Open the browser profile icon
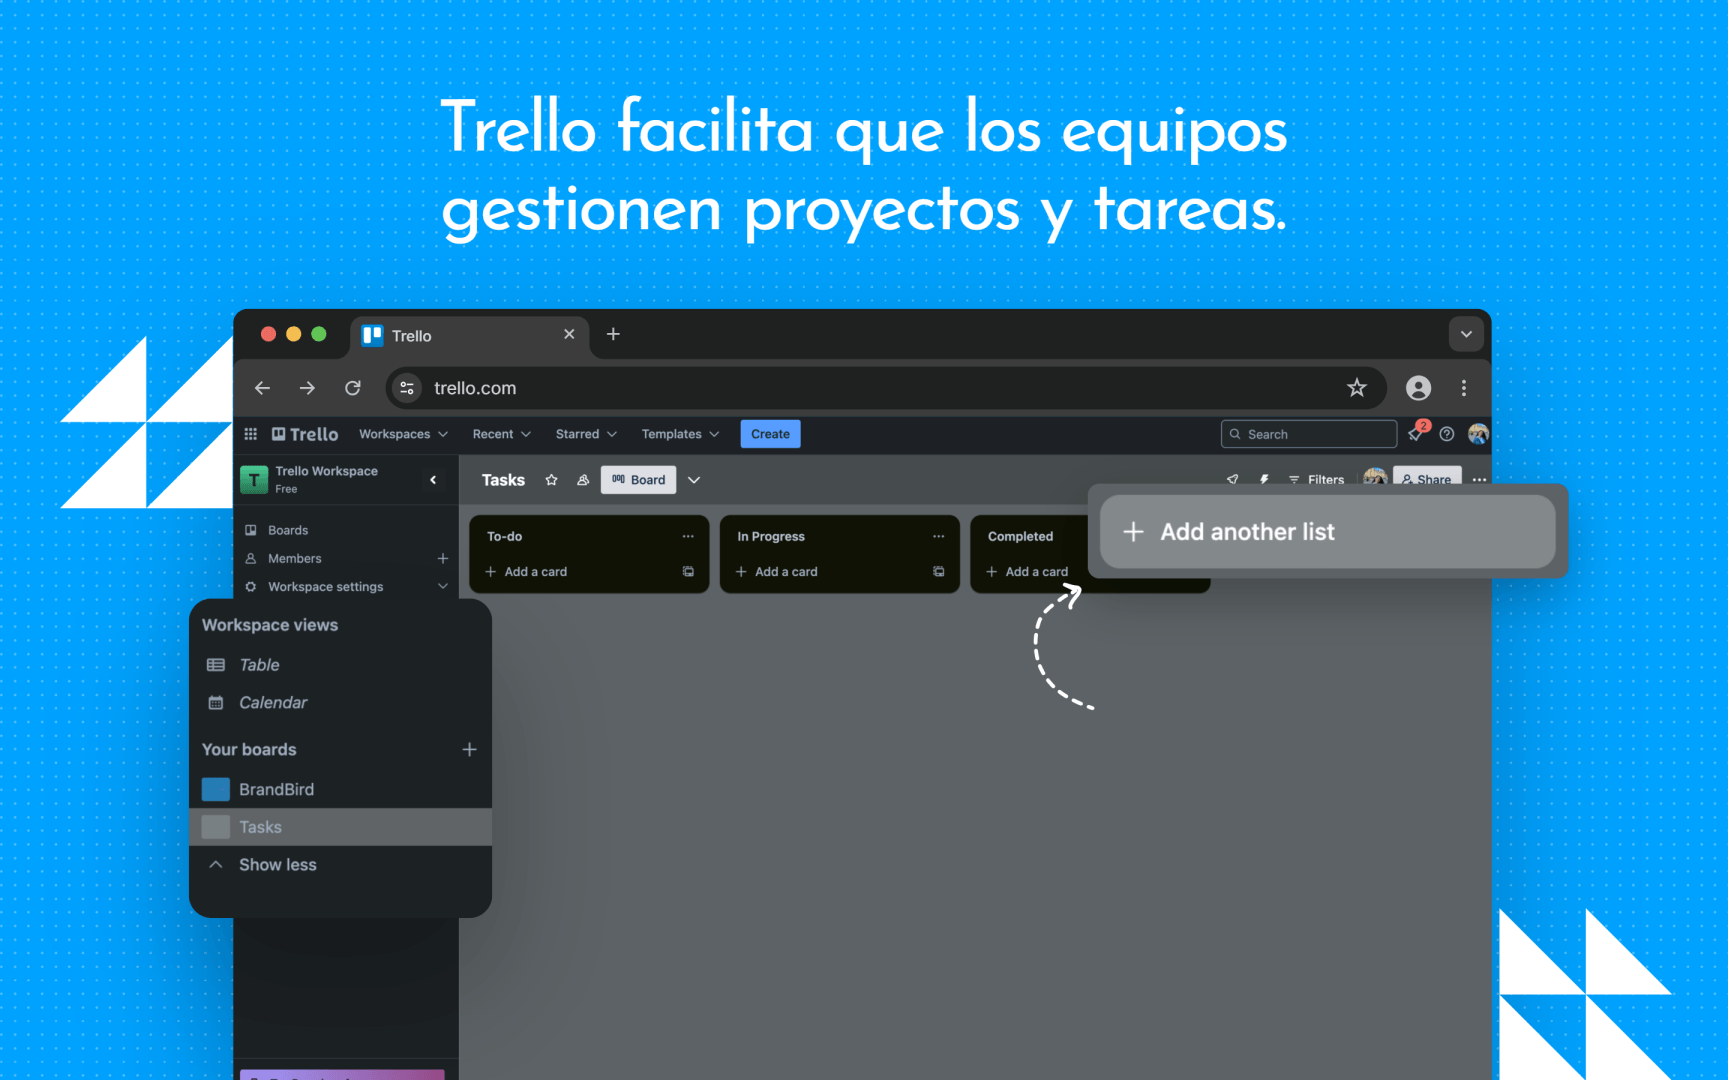1728x1080 pixels. pos(1418,388)
